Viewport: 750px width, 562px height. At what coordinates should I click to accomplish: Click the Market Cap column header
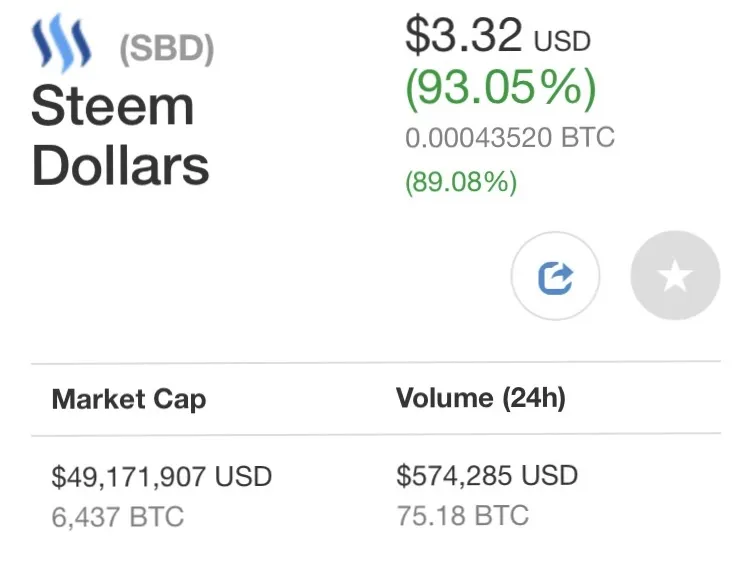129,399
